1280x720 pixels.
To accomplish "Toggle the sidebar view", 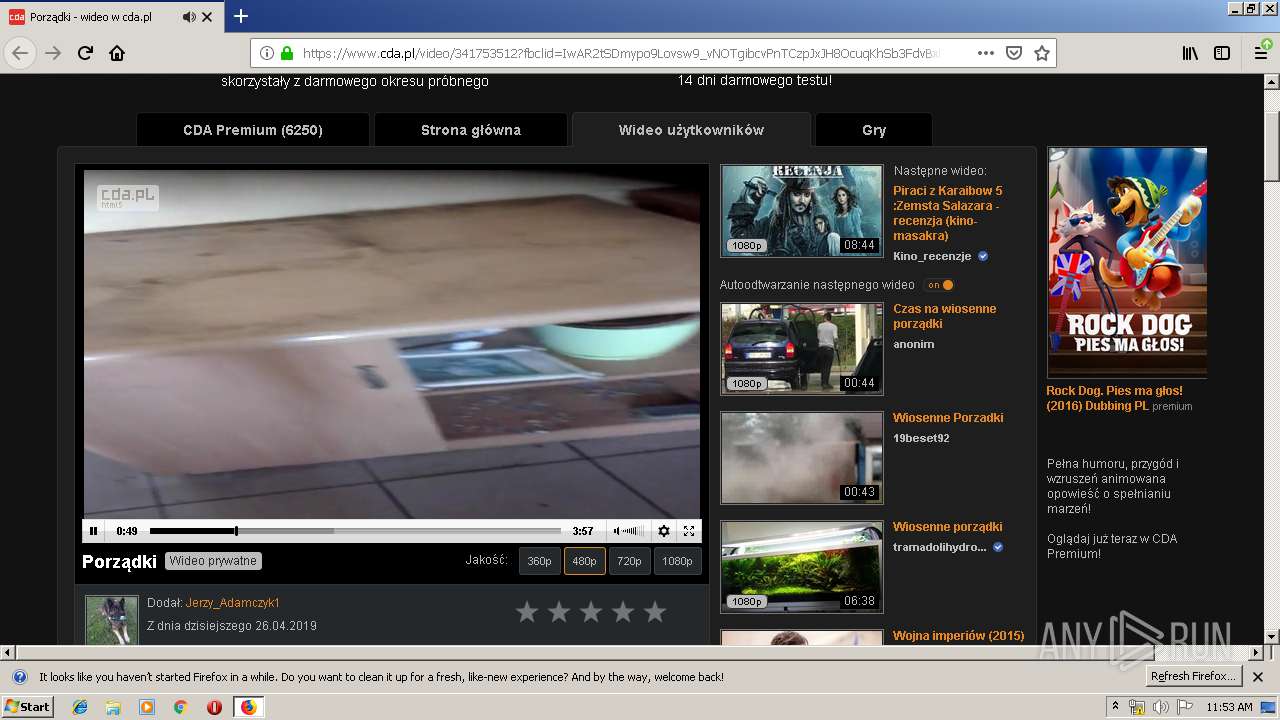I will pyautogui.click(x=1222, y=53).
